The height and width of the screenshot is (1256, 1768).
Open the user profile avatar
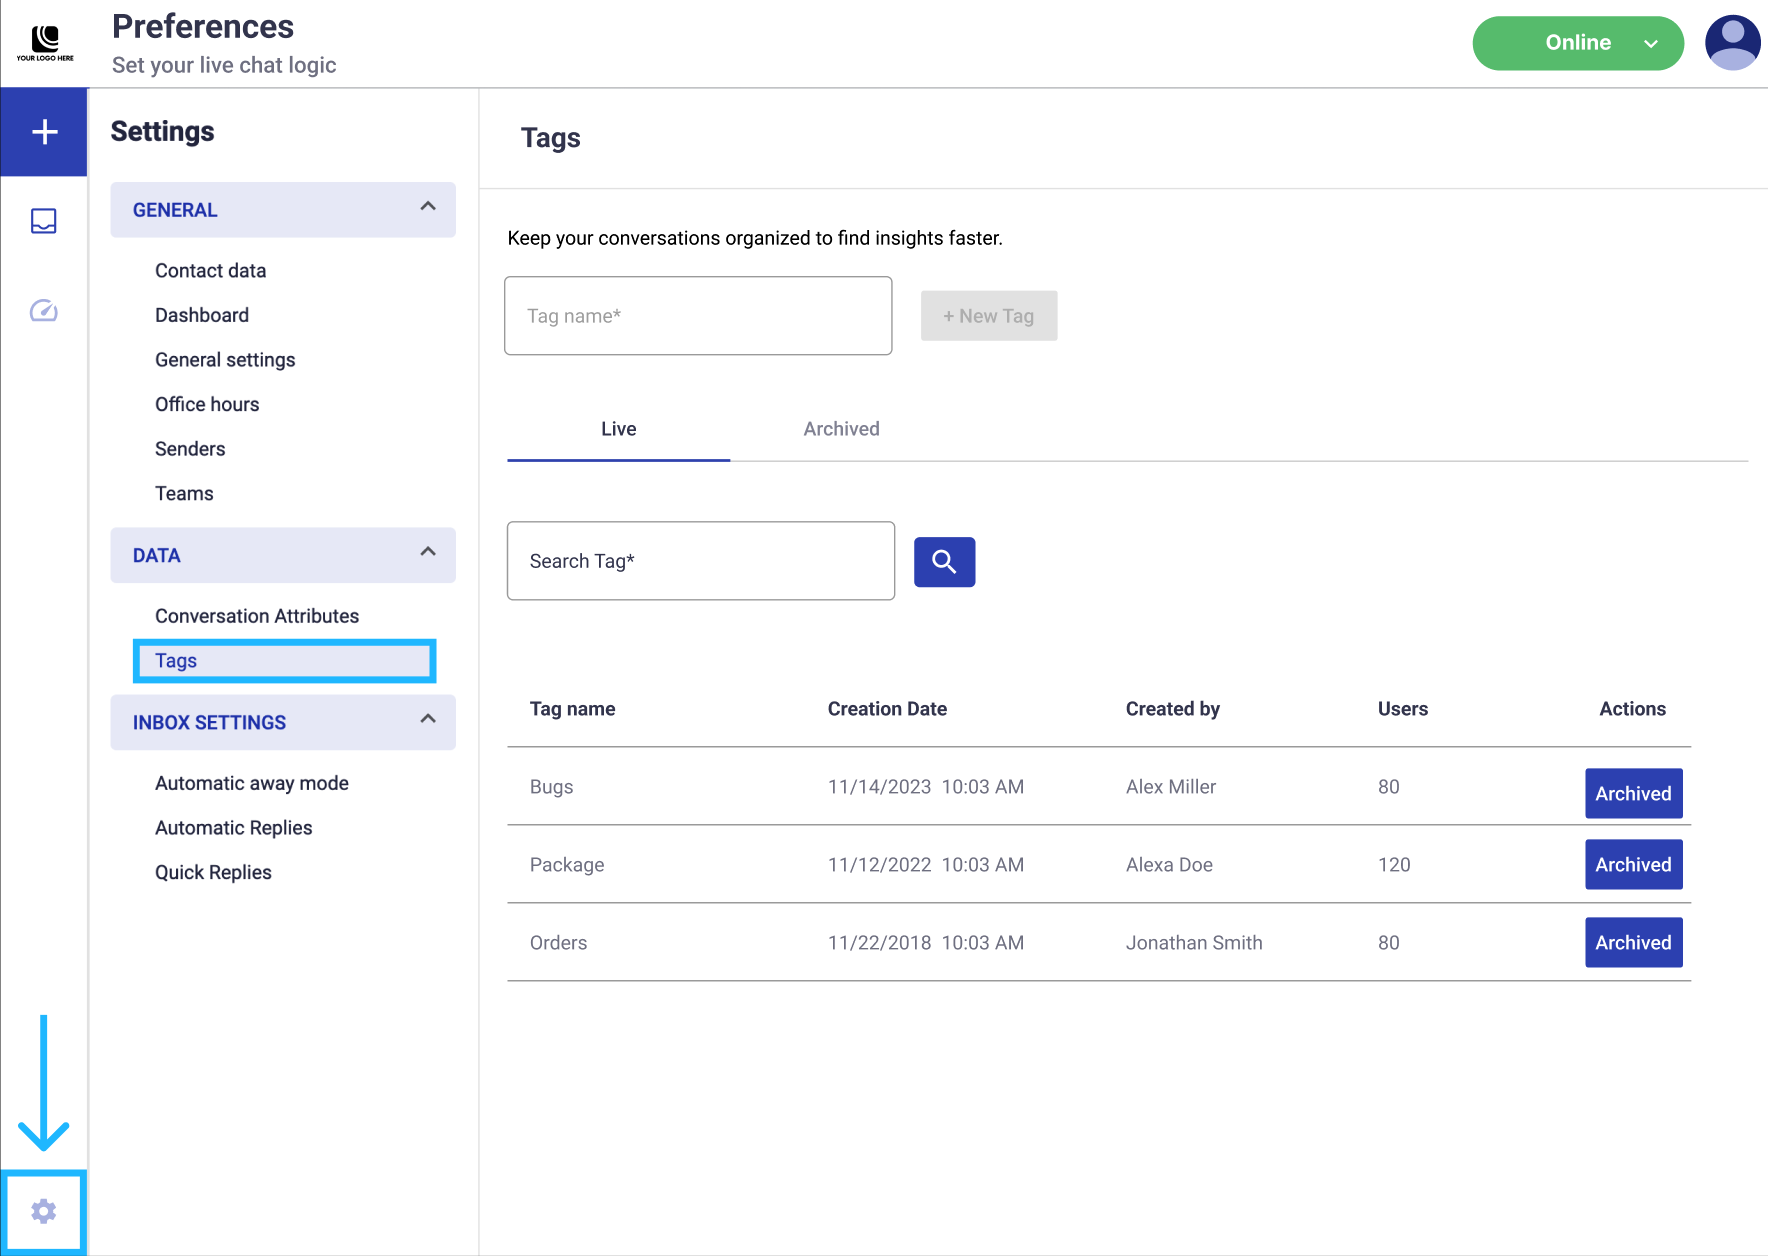pyautogui.click(x=1732, y=43)
